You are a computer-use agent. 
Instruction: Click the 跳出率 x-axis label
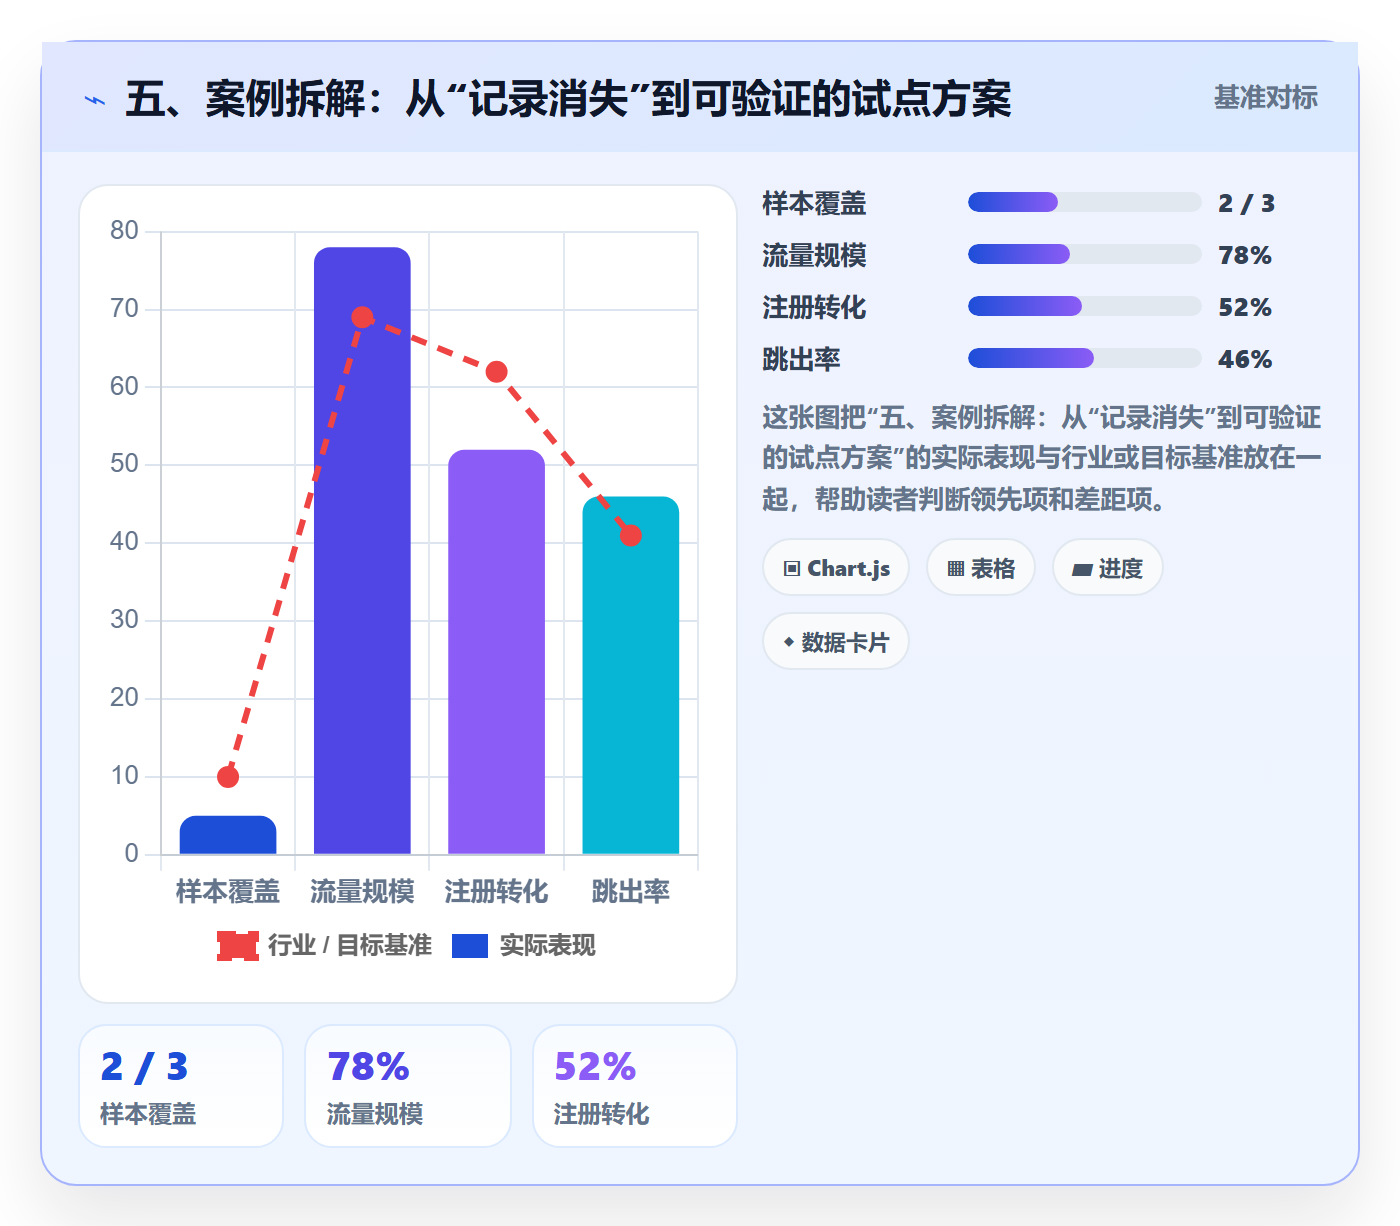630,891
